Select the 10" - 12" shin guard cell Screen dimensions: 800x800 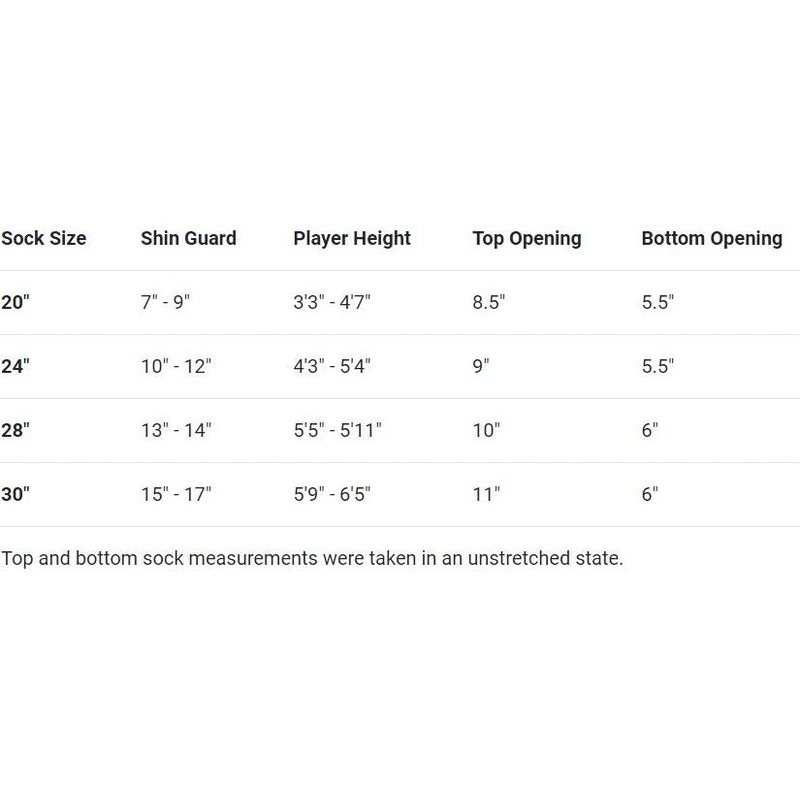tap(176, 367)
